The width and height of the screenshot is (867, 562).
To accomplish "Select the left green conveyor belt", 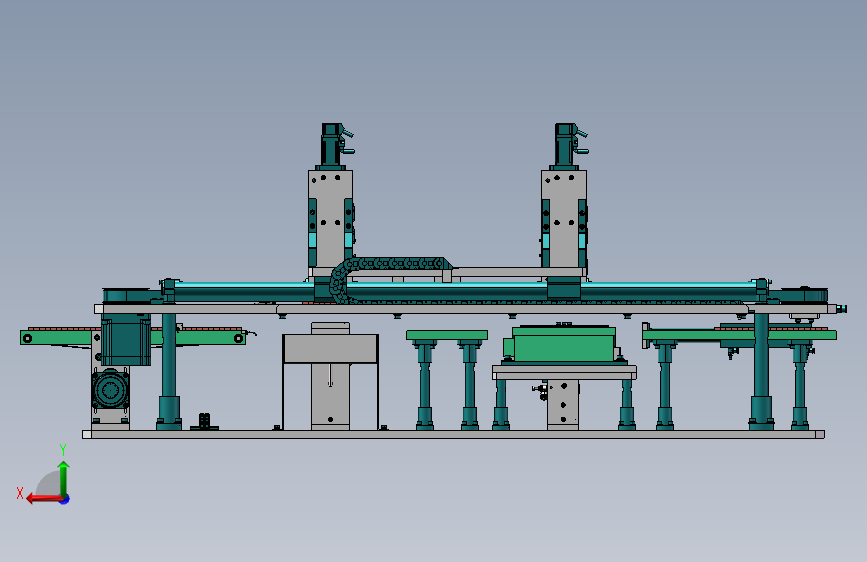I will click(133, 336).
